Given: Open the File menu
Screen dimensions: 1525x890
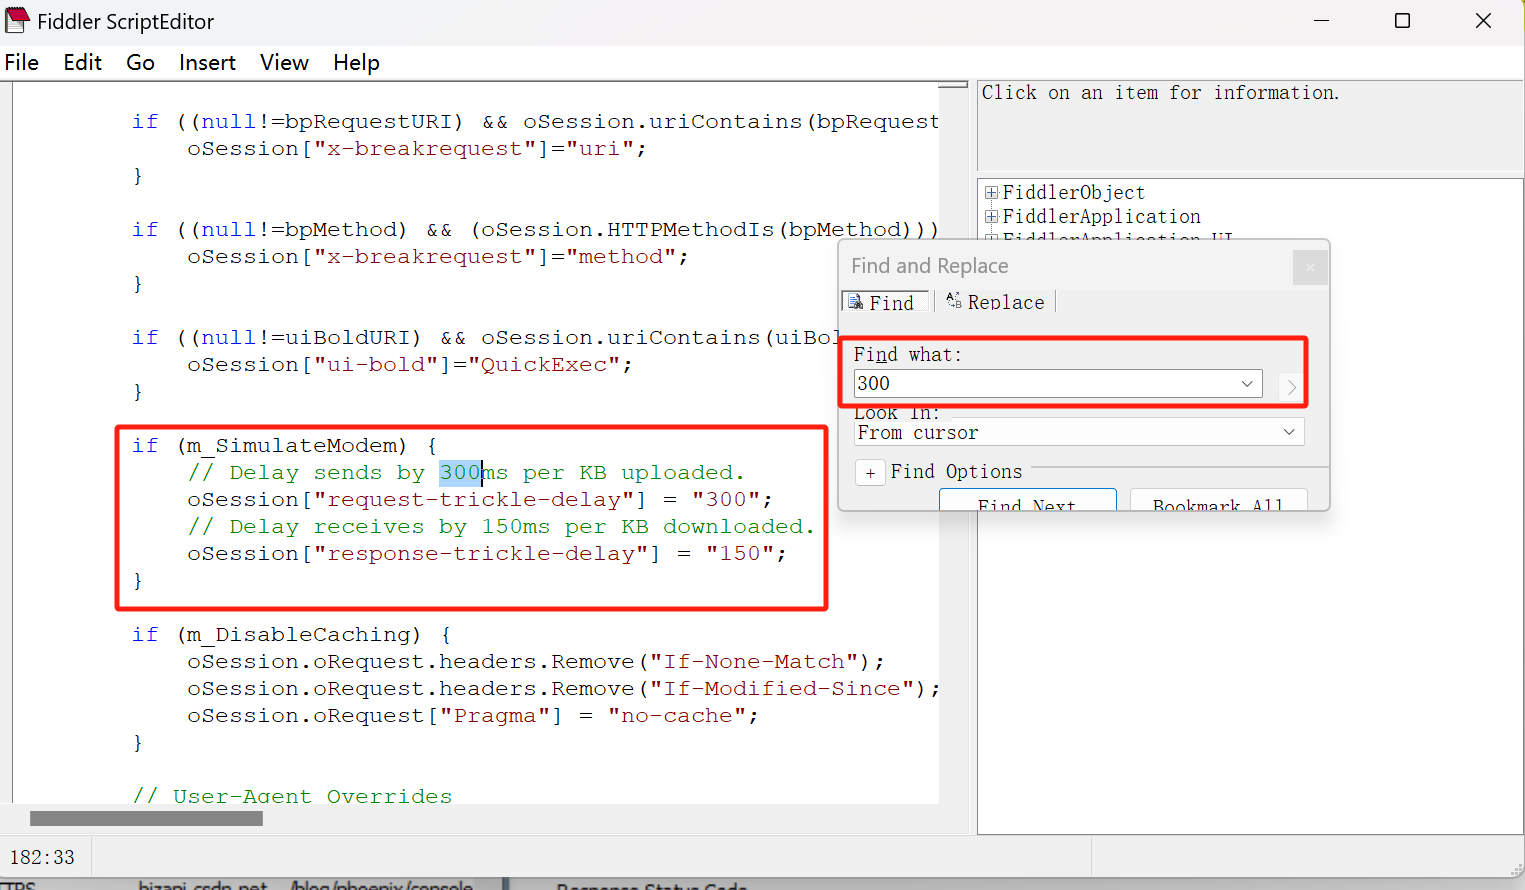Looking at the screenshot, I should (22, 63).
